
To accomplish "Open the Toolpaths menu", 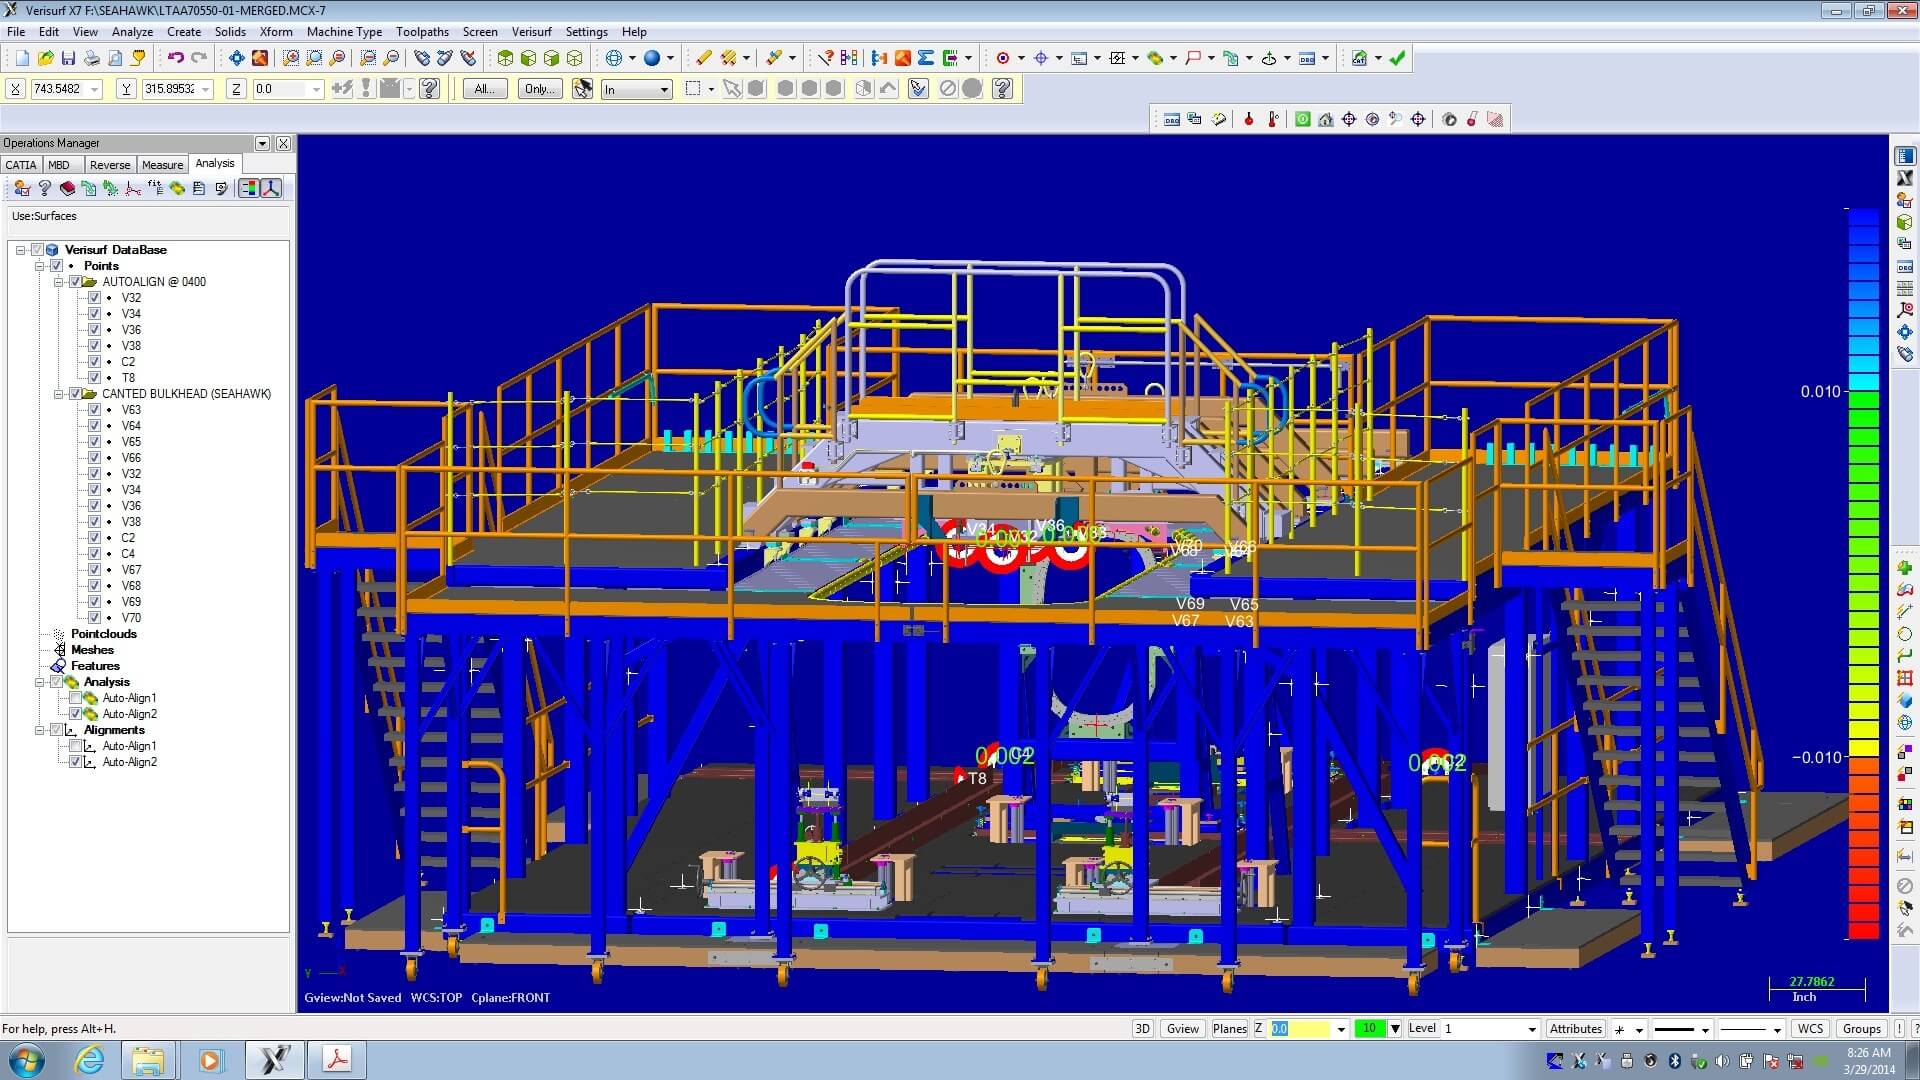I will pos(422,31).
